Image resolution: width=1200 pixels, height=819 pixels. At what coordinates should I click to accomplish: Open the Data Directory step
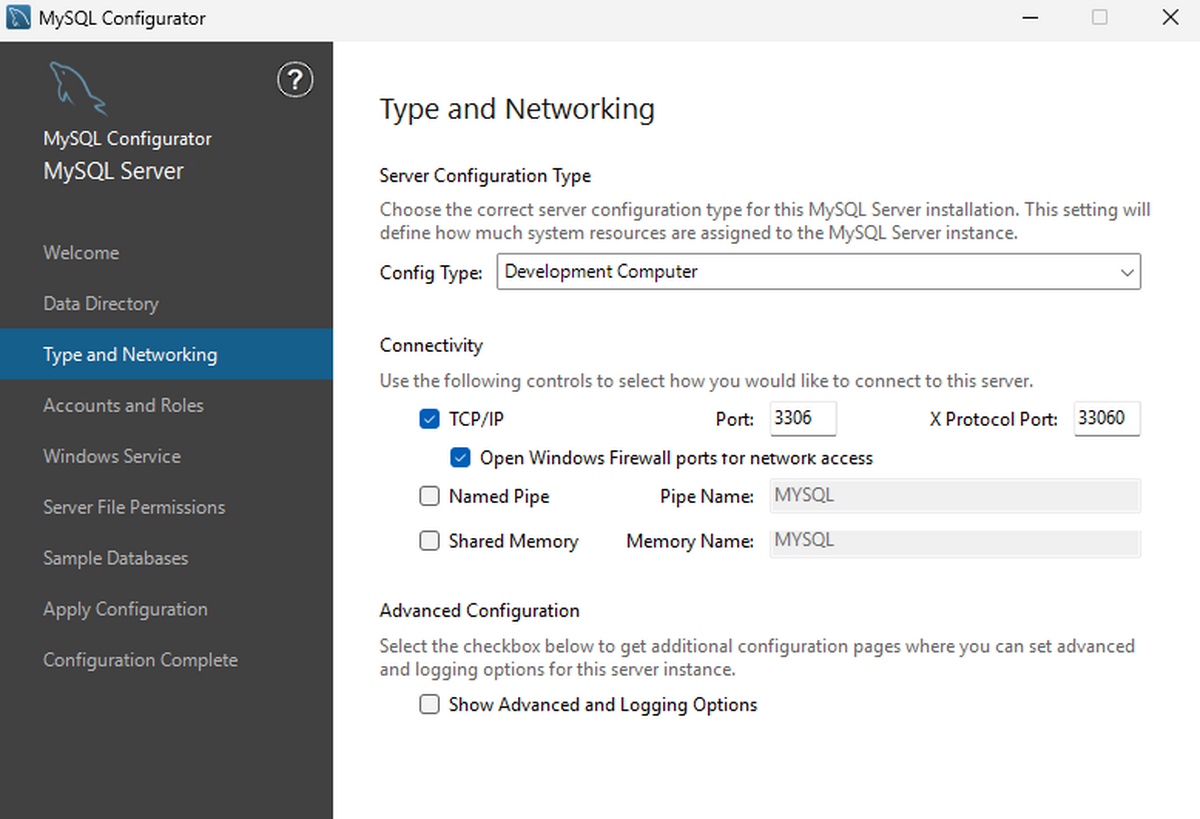coord(166,304)
